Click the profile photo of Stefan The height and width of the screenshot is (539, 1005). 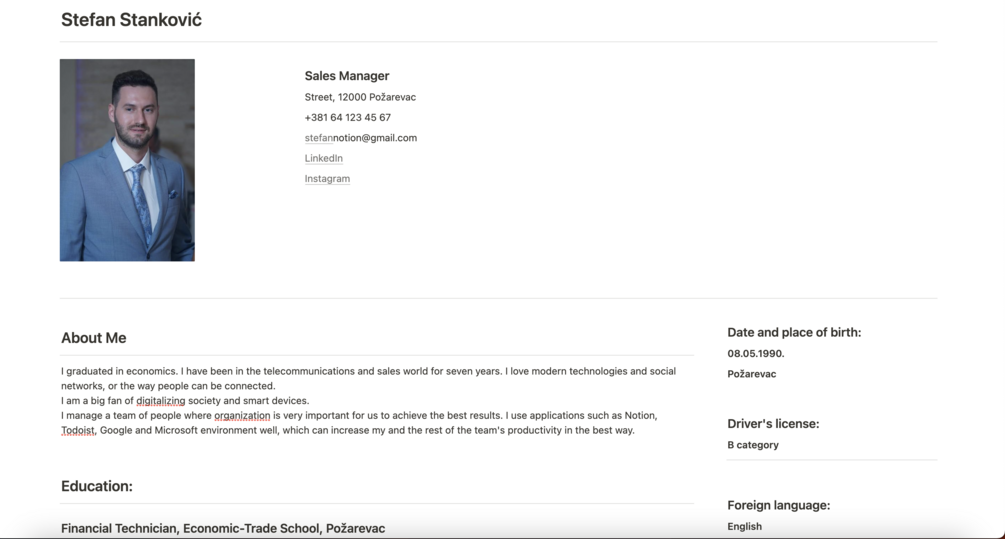click(128, 160)
